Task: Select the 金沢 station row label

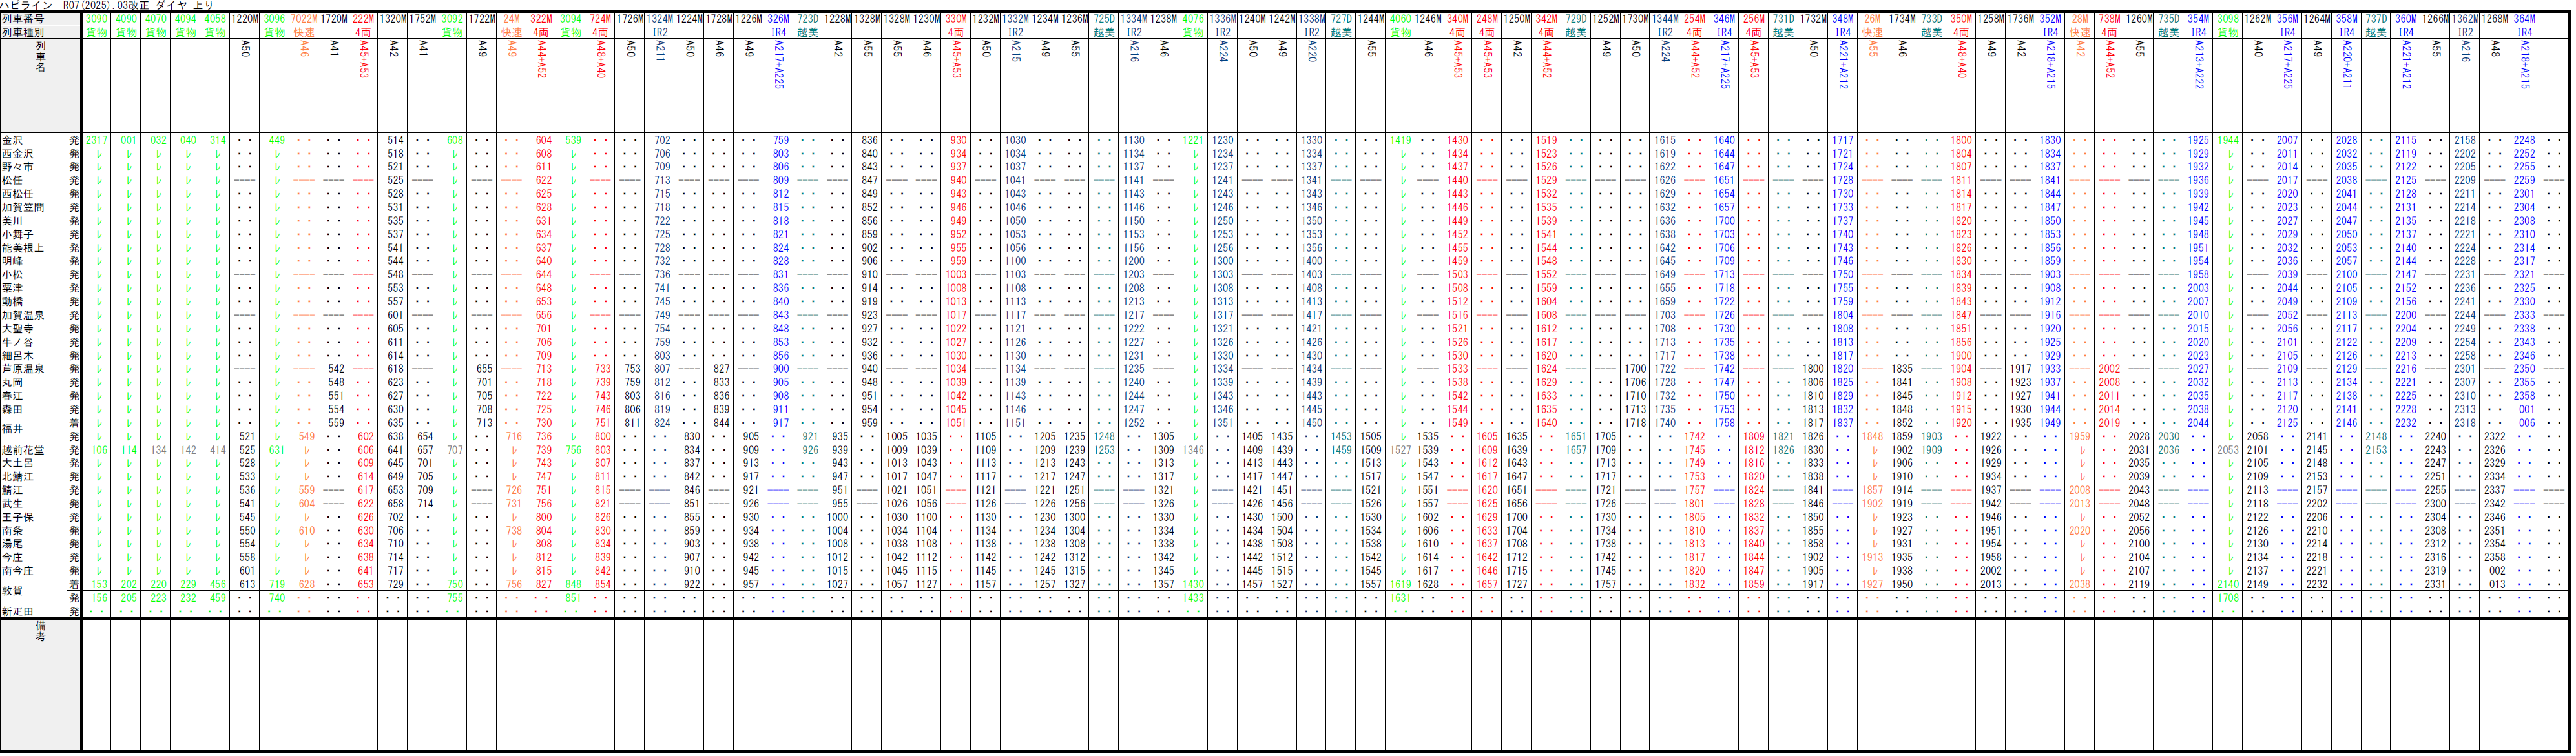Action: (12, 141)
